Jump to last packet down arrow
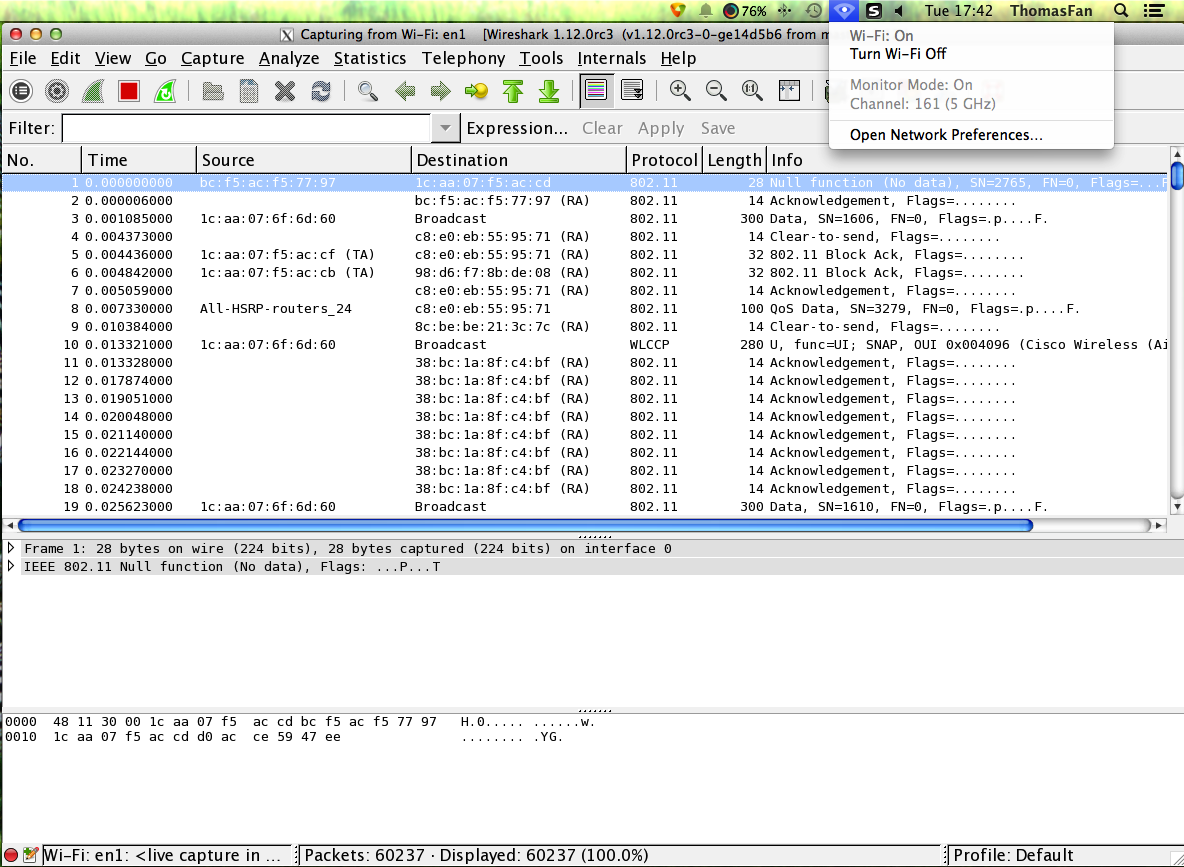The image size is (1184, 867). [x=549, y=91]
